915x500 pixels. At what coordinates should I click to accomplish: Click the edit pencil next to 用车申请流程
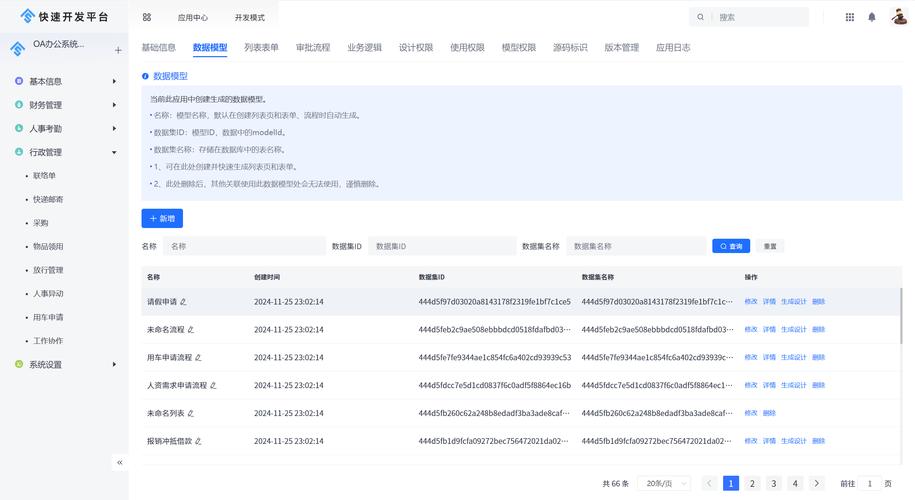(x=198, y=357)
